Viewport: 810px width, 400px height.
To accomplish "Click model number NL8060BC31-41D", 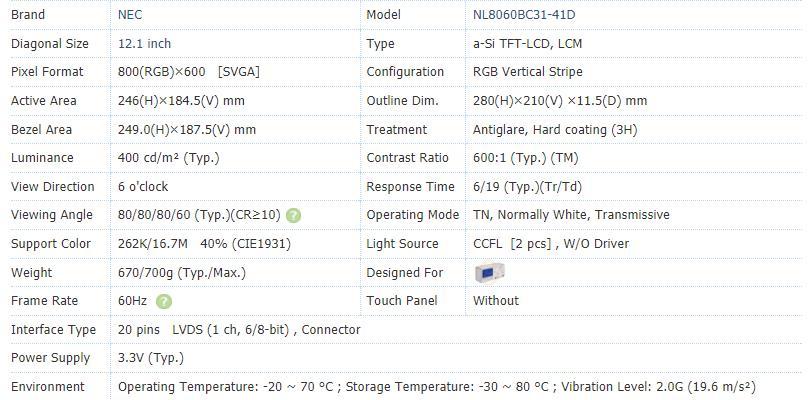I will [524, 14].
